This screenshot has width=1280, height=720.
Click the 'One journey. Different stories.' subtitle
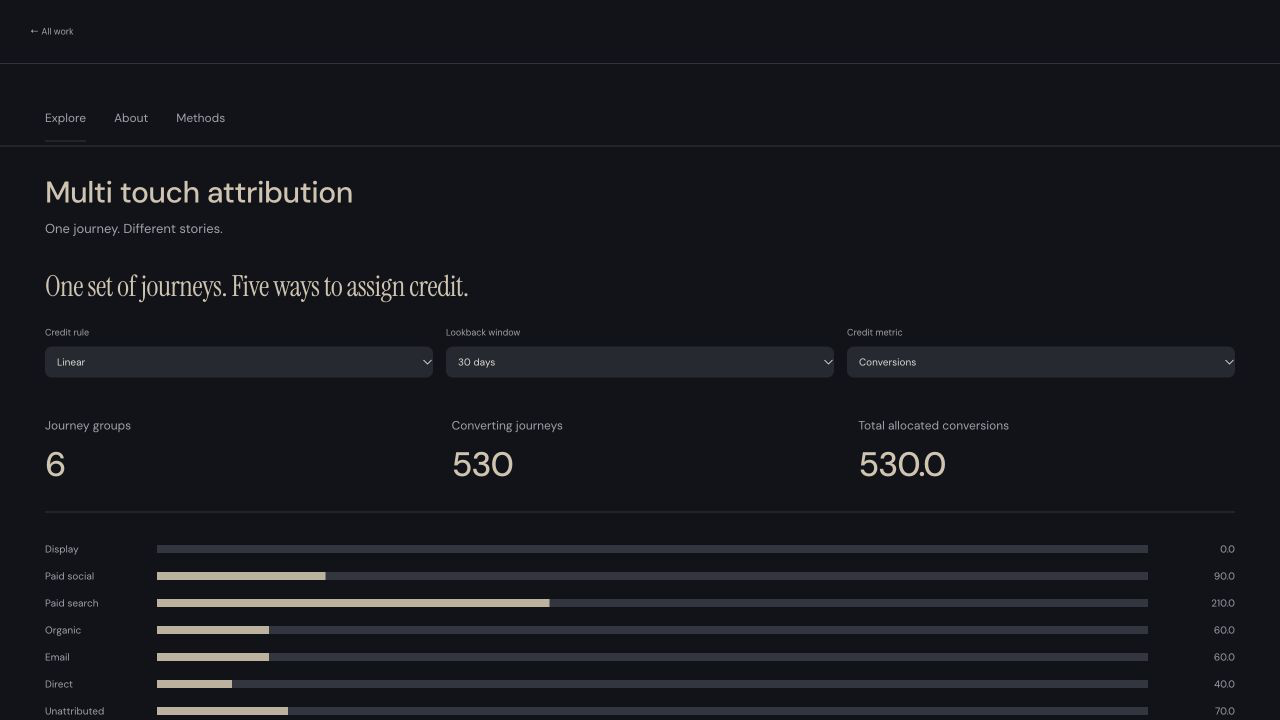tap(134, 229)
